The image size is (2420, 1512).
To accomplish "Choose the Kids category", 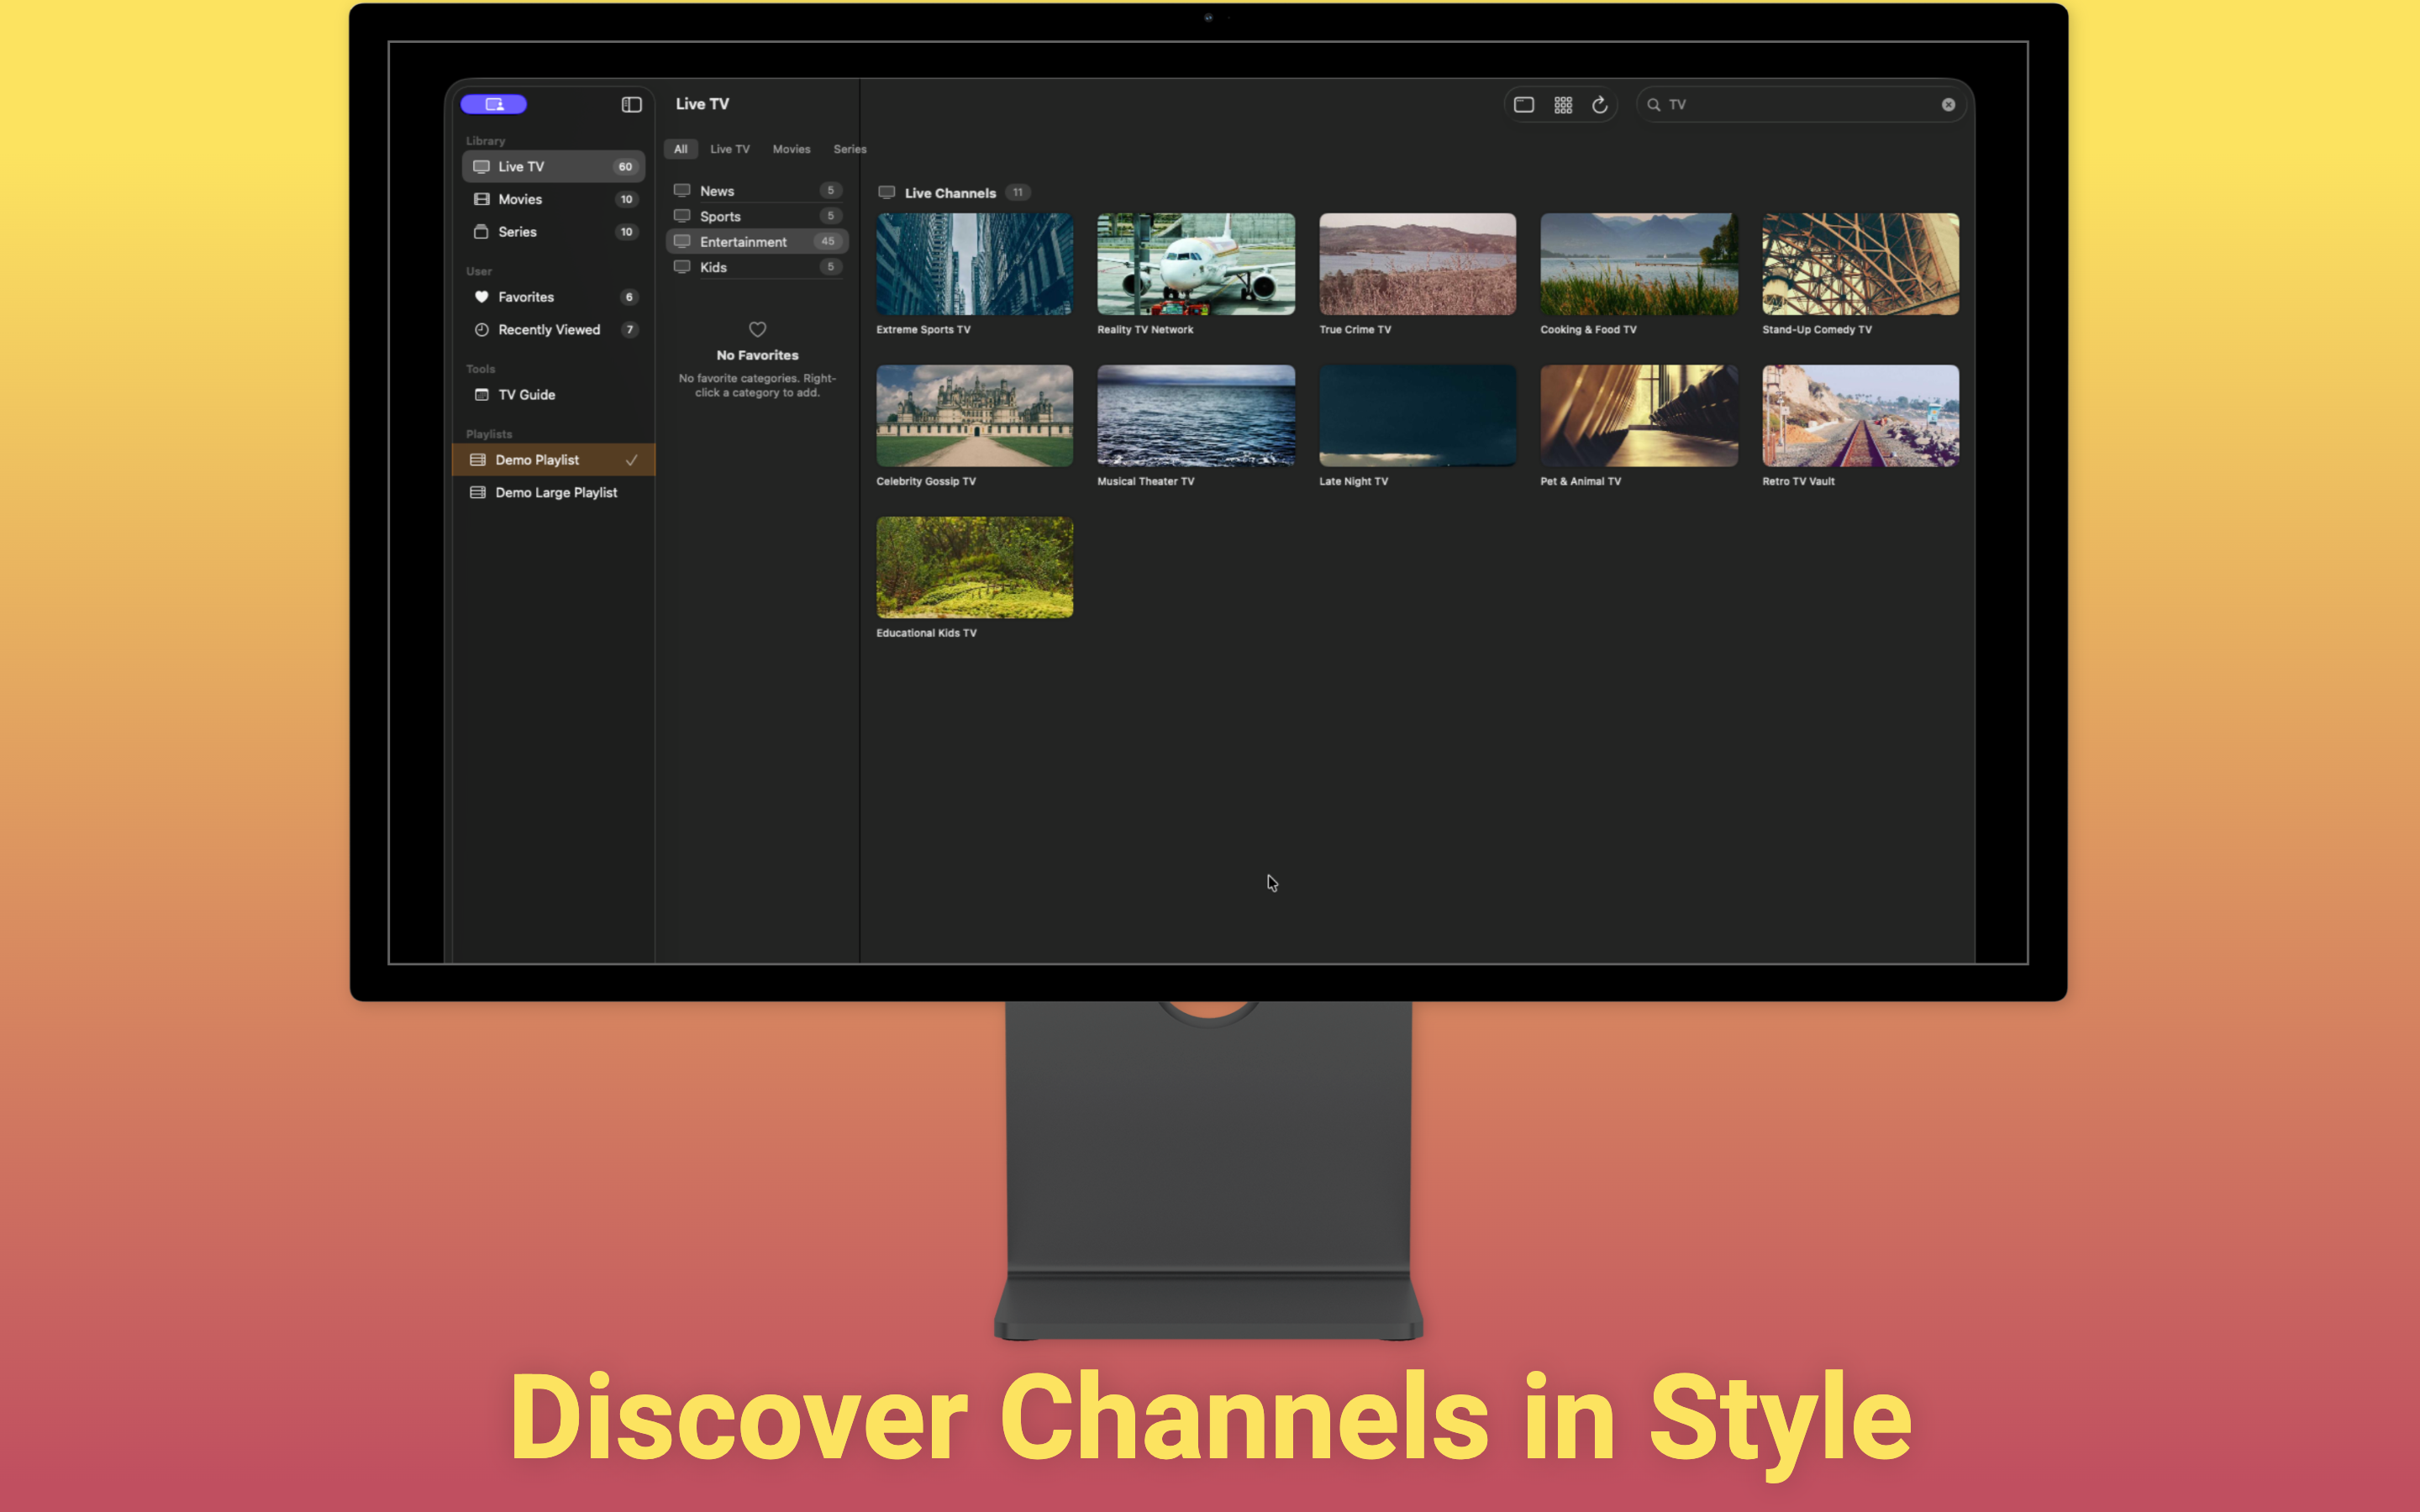I will (757, 267).
